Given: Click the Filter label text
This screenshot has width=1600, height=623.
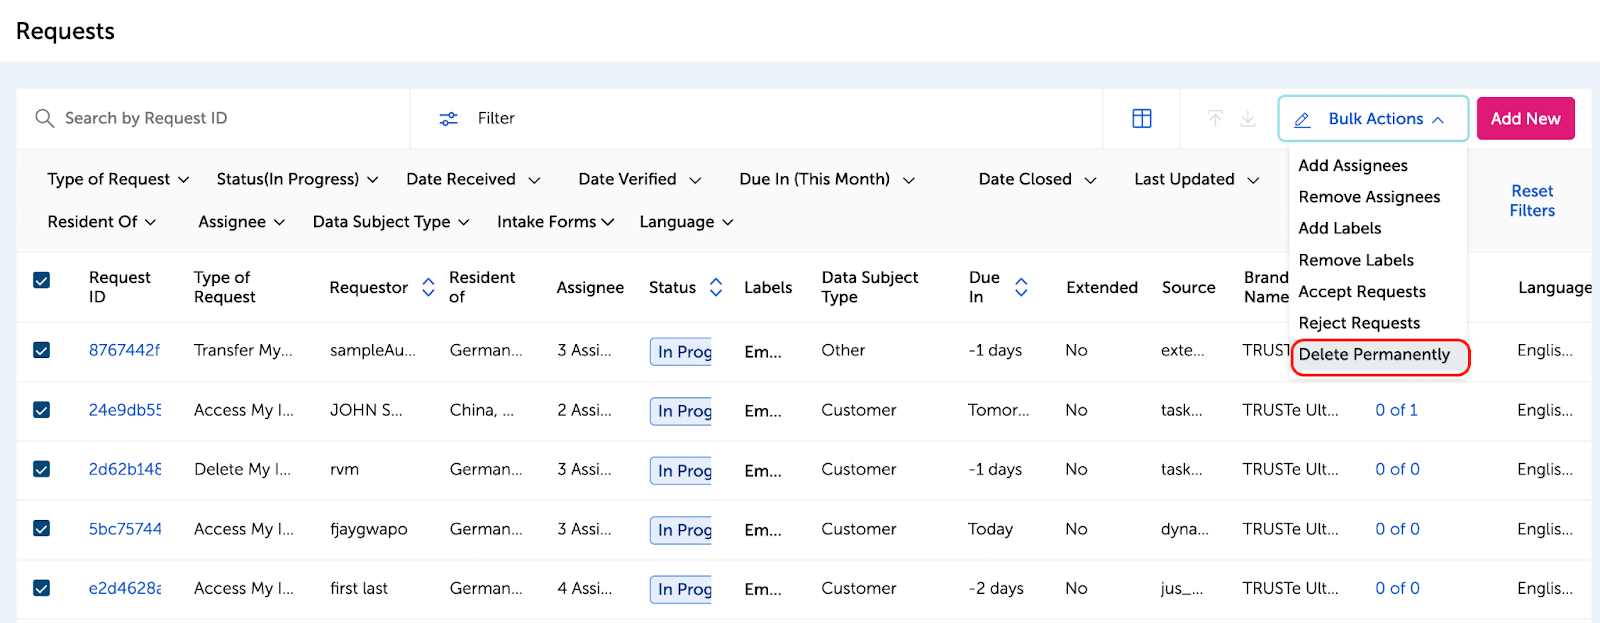Looking at the screenshot, I should (496, 118).
